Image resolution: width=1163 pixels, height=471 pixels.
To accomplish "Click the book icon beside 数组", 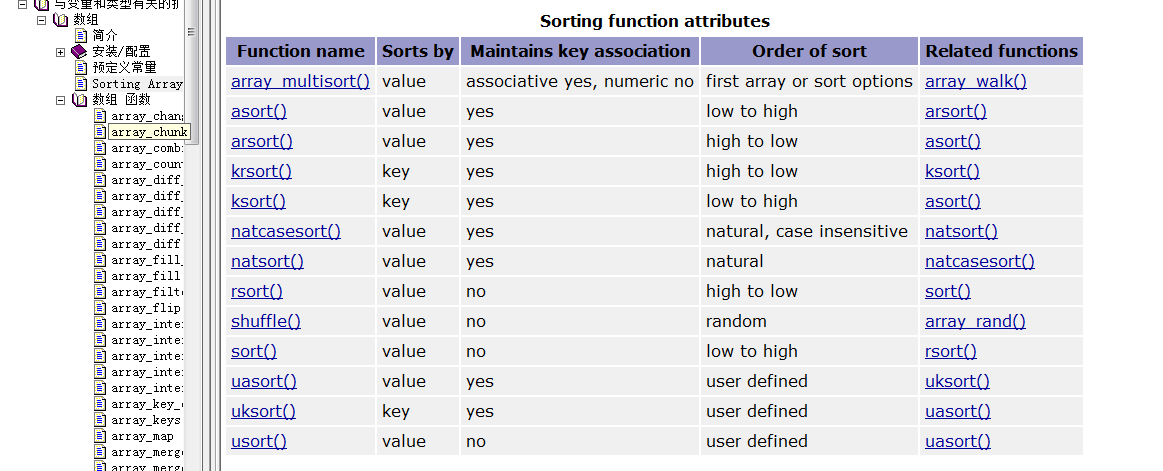I will [62, 20].
